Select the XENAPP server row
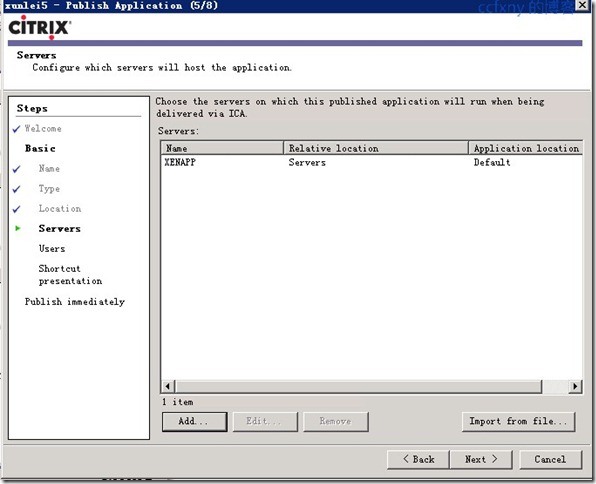This screenshot has width=596, height=484. coord(372,162)
